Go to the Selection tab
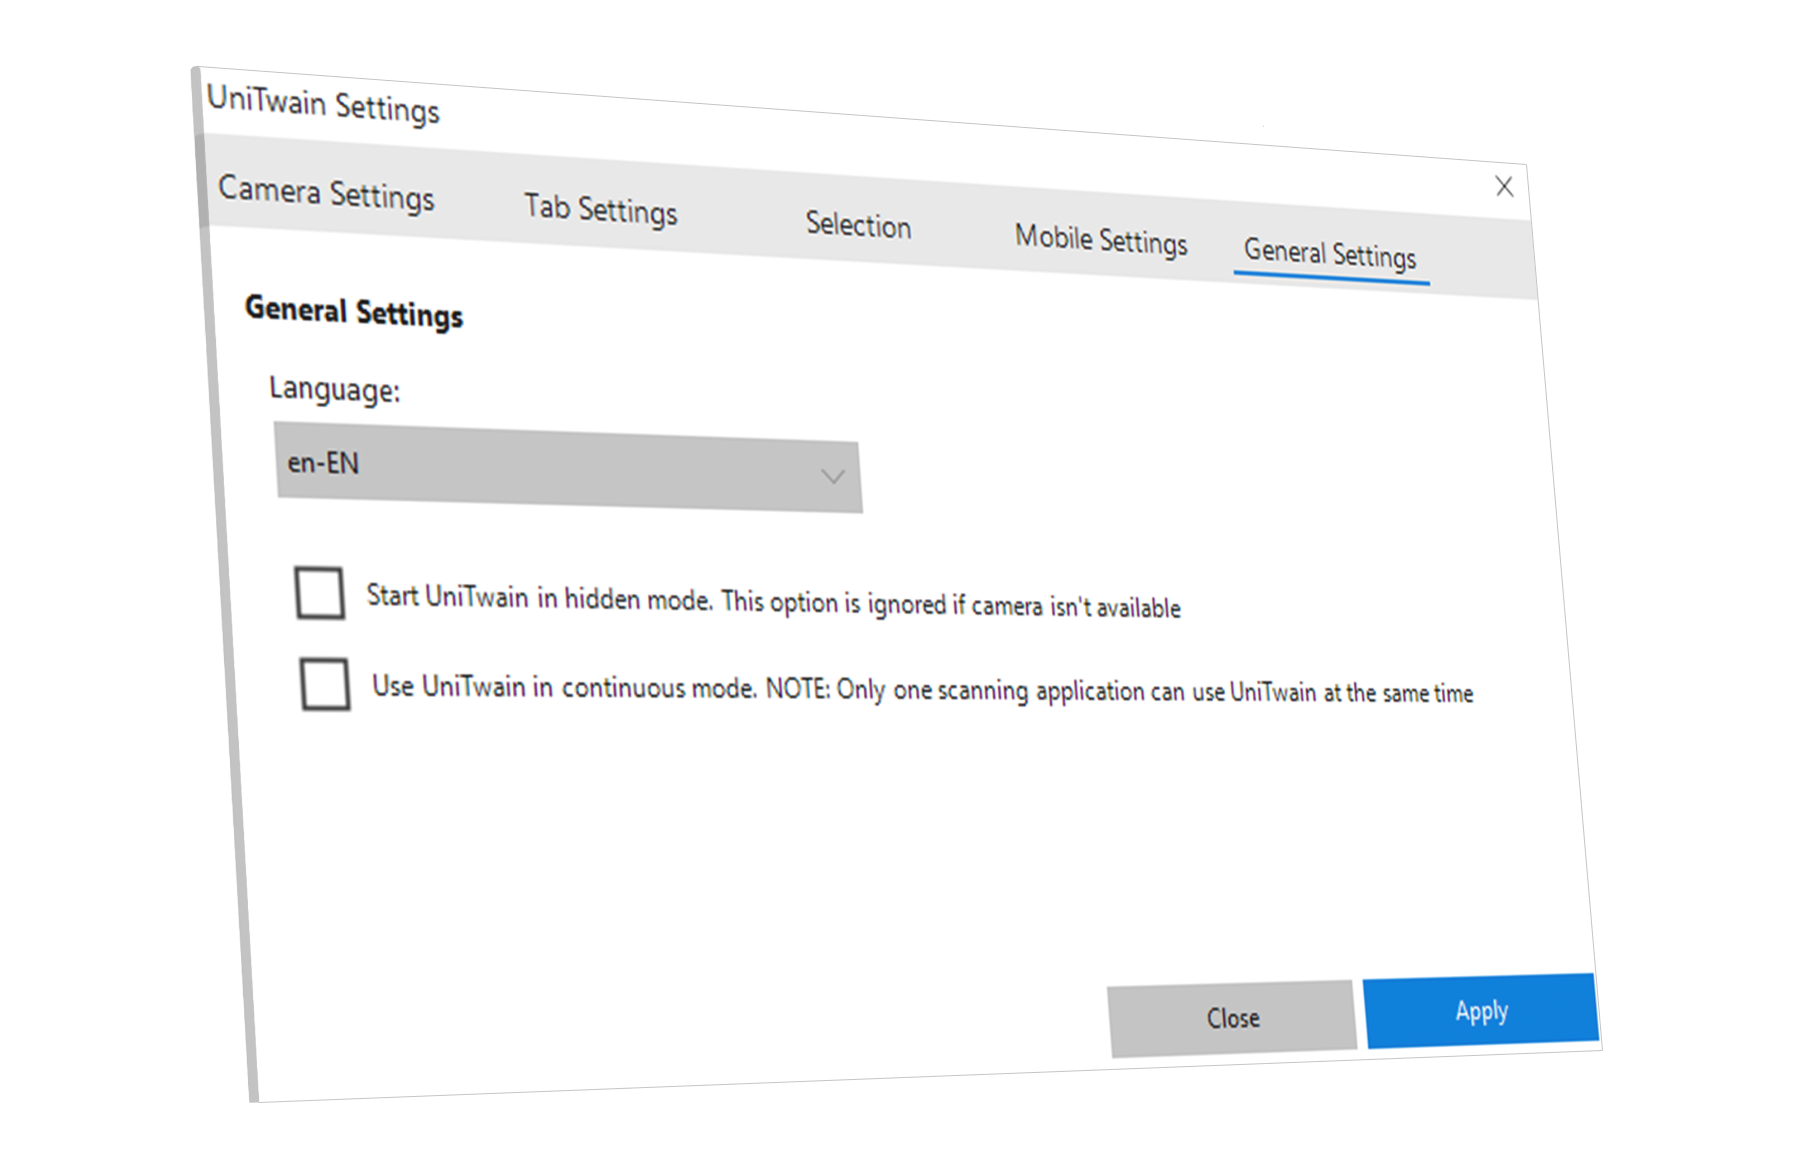Viewport: 1800px width, 1173px height. tap(858, 225)
